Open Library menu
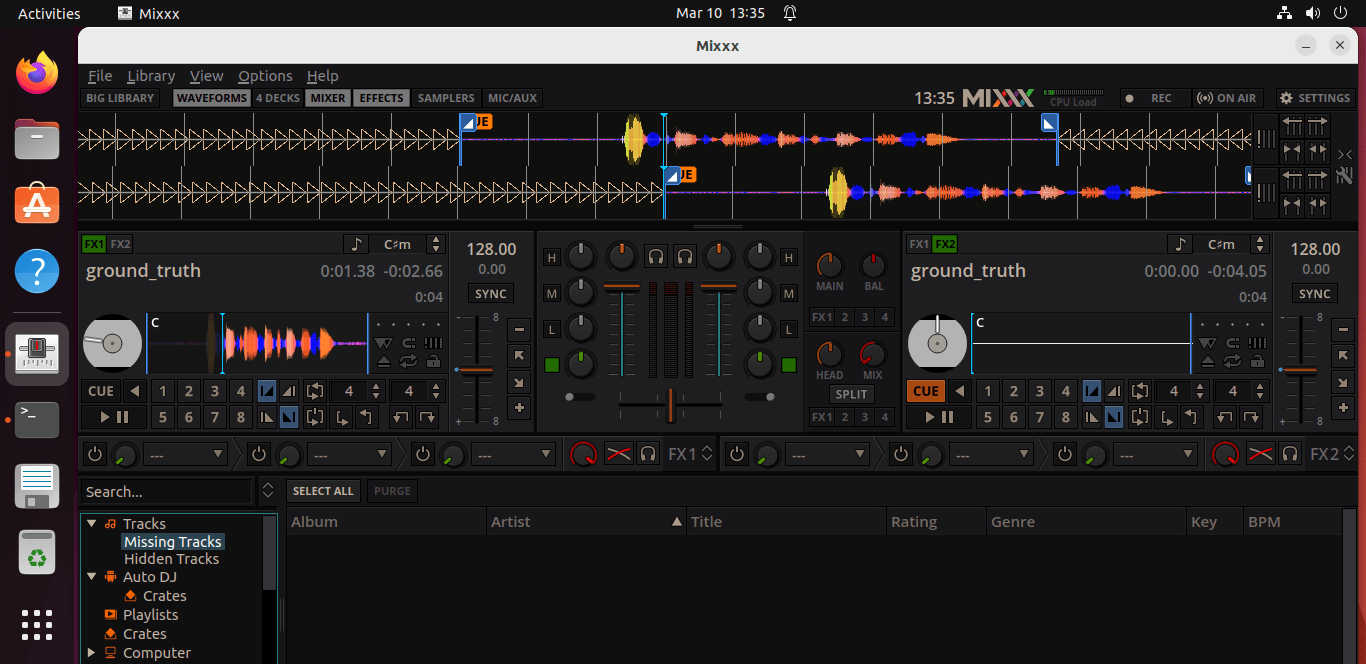Image resolution: width=1366 pixels, height=664 pixels. coord(151,76)
